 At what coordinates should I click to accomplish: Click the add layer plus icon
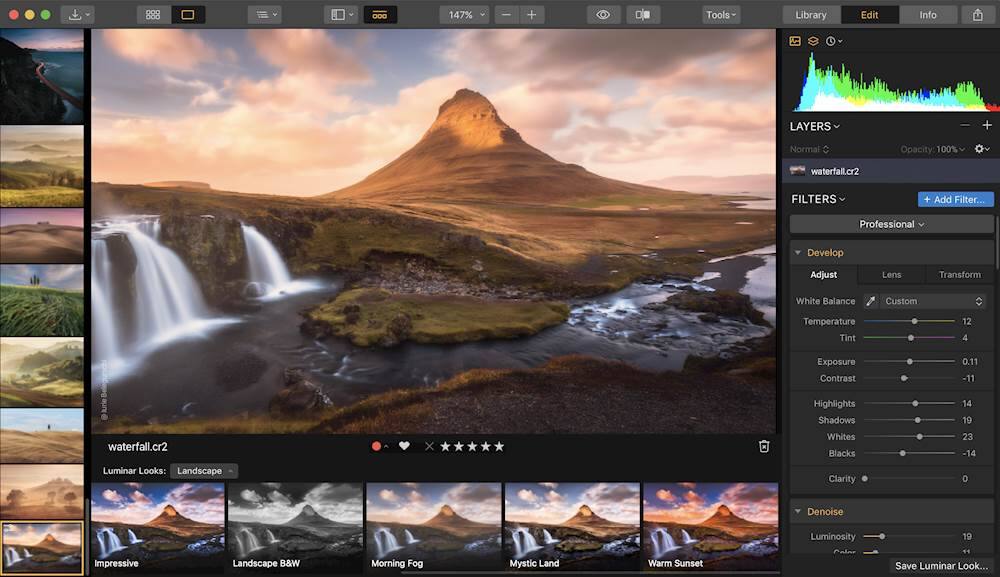987,126
